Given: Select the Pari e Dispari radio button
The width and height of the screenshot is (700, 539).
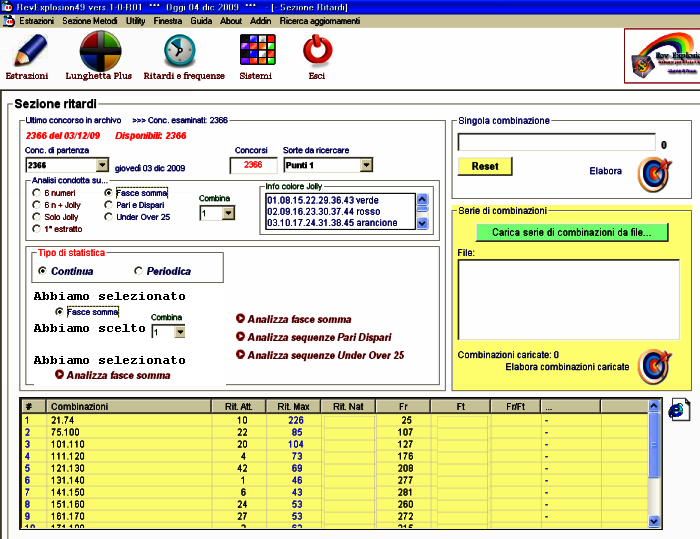Looking at the screenshot, I should tap(108, 205).
